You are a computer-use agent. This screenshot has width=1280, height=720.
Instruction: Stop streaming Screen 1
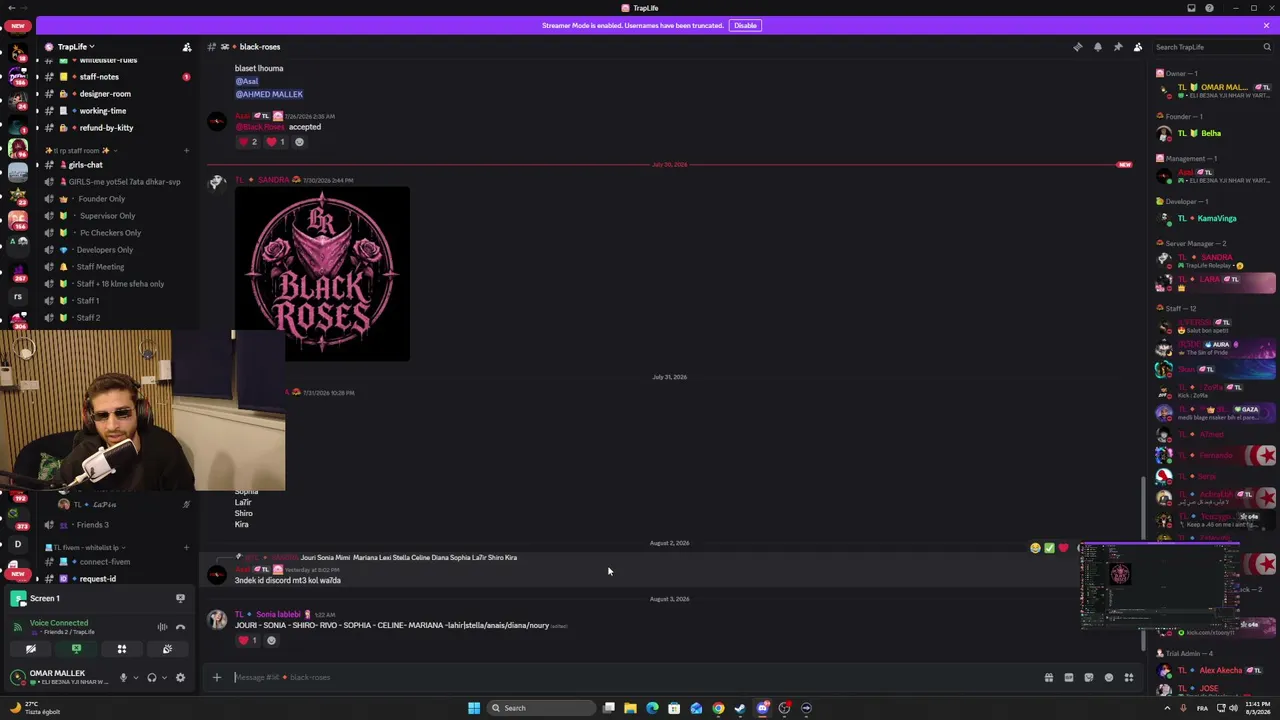pos(180,598)
